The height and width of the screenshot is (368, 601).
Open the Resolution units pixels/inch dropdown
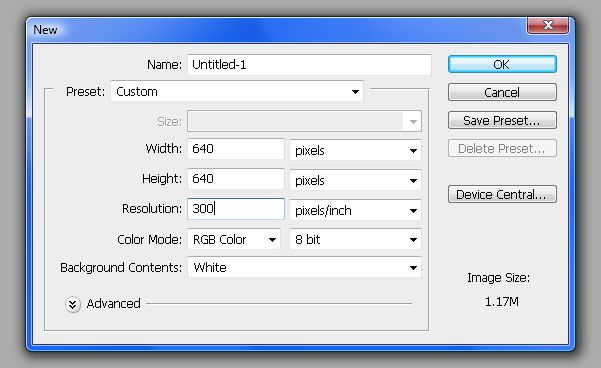355,210
